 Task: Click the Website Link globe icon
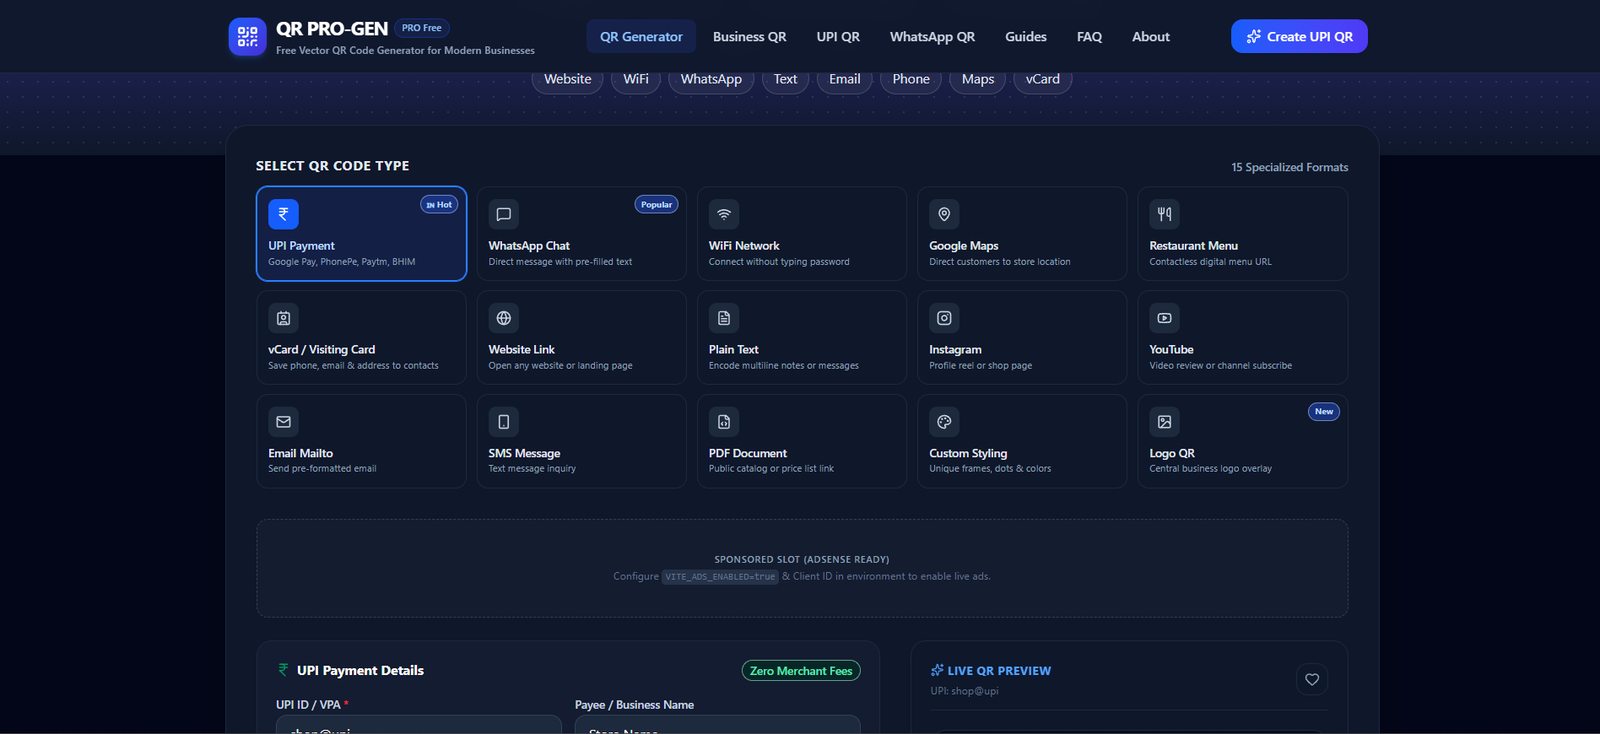coord(504,318)
